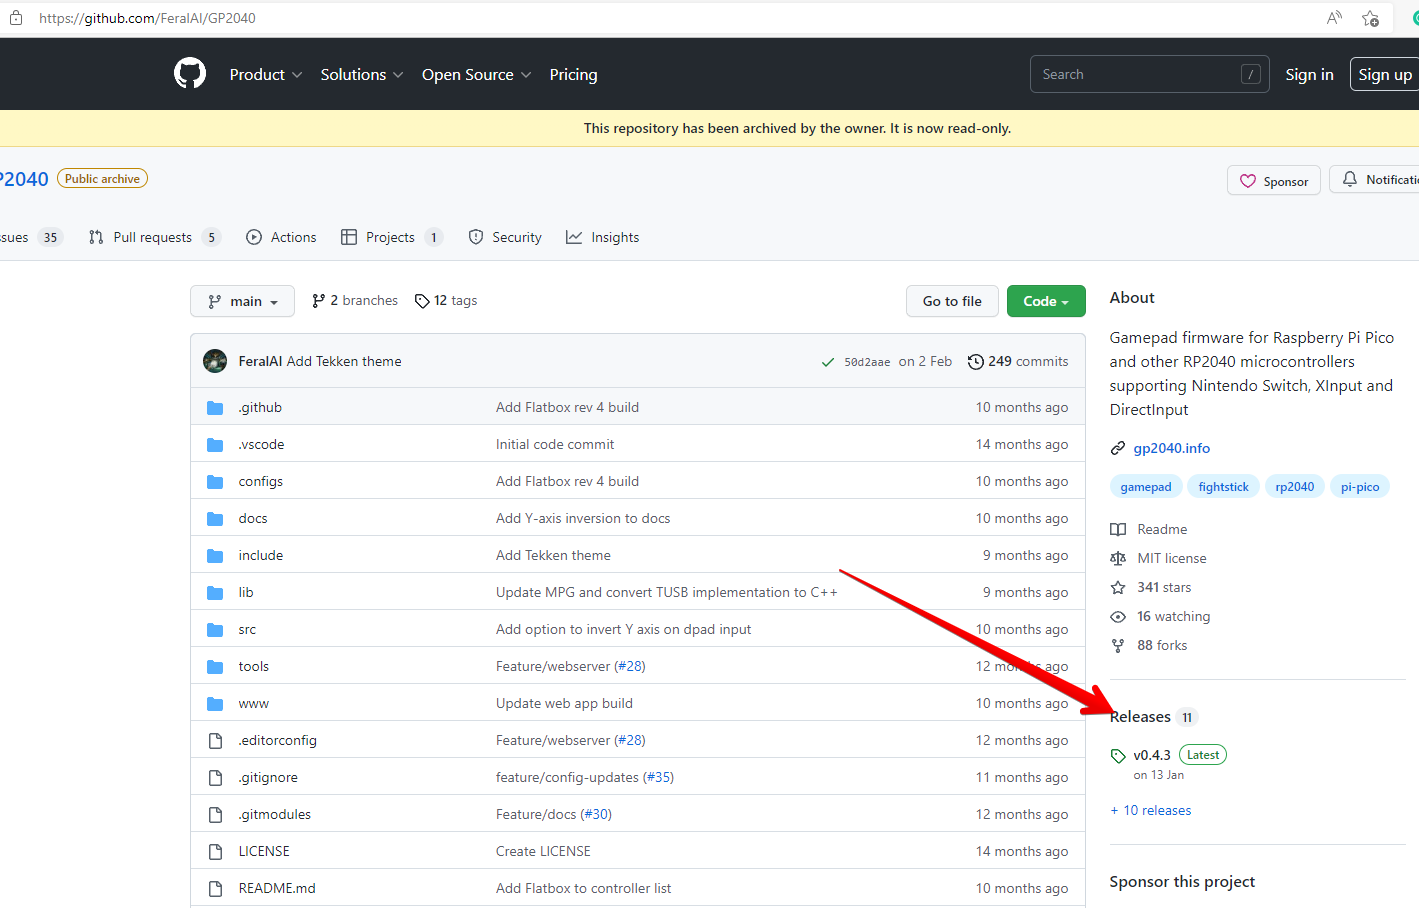Click the browser add-to-favorites star icon
This screenshot has width=1419, height=908.
click(x=1370, y=18)
